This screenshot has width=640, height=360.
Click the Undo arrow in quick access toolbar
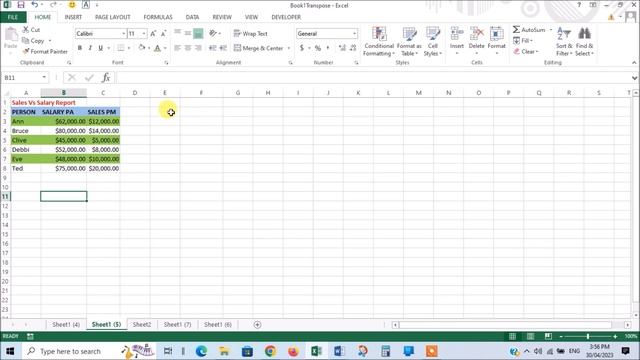click(35, 5)
